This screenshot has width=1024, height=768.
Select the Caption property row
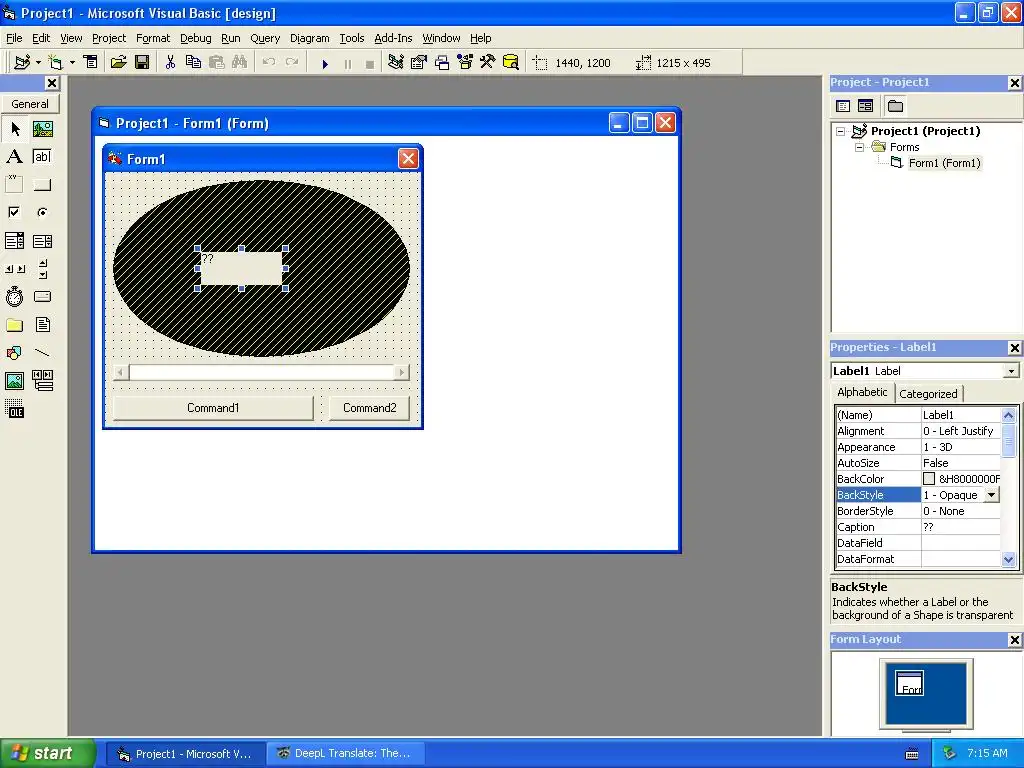[918, 527]
